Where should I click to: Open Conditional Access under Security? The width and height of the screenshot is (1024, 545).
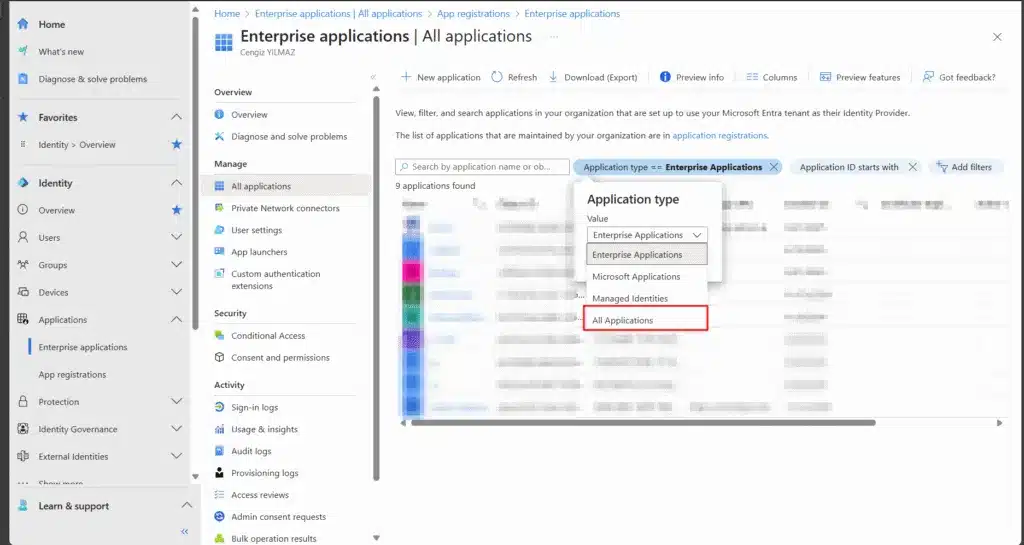268,336
